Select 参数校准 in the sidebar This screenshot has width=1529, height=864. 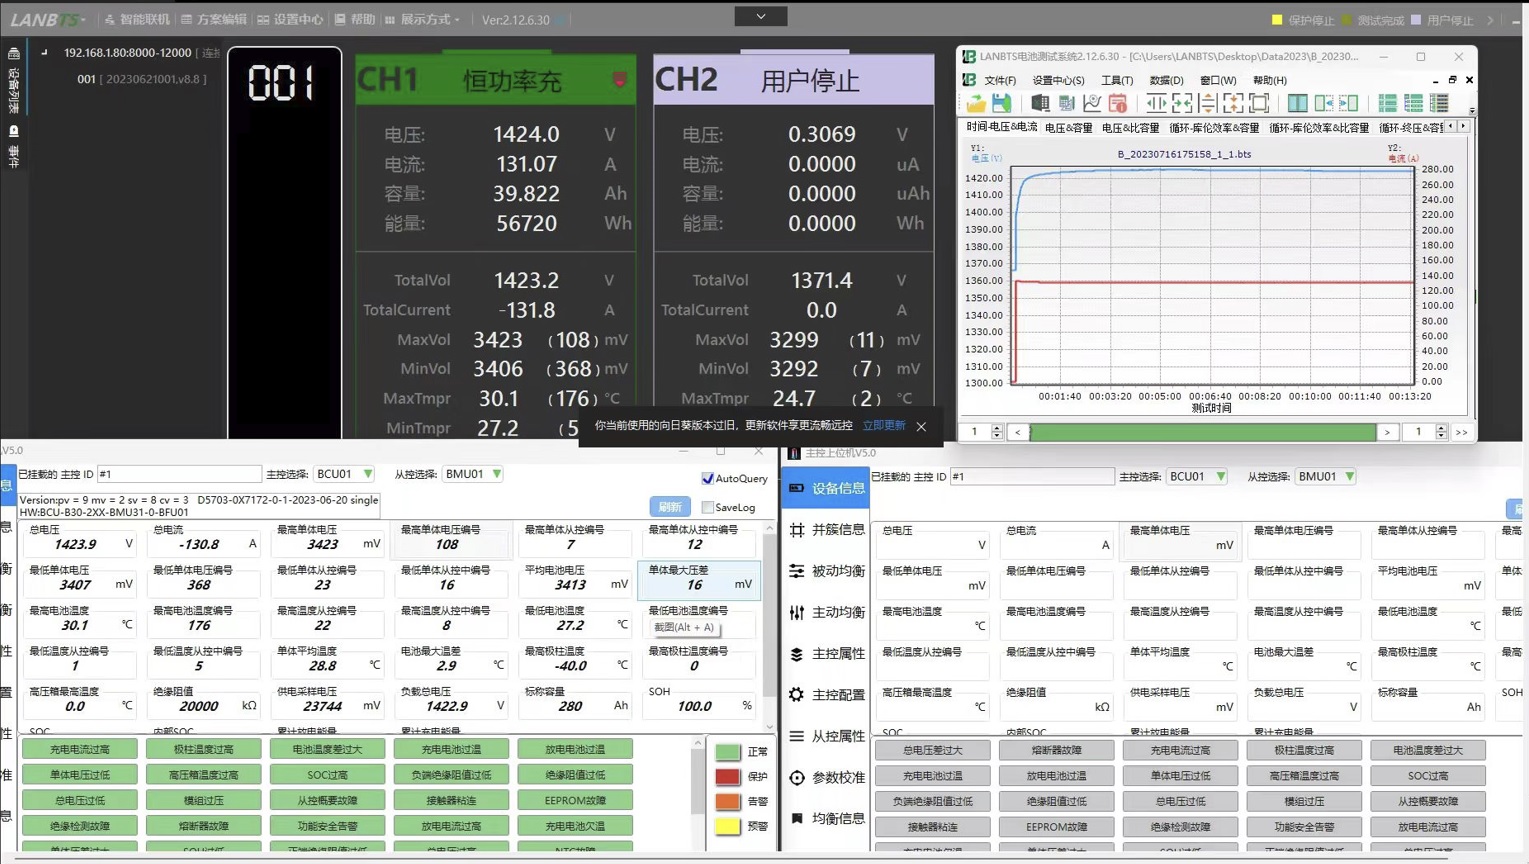[826, 777]
